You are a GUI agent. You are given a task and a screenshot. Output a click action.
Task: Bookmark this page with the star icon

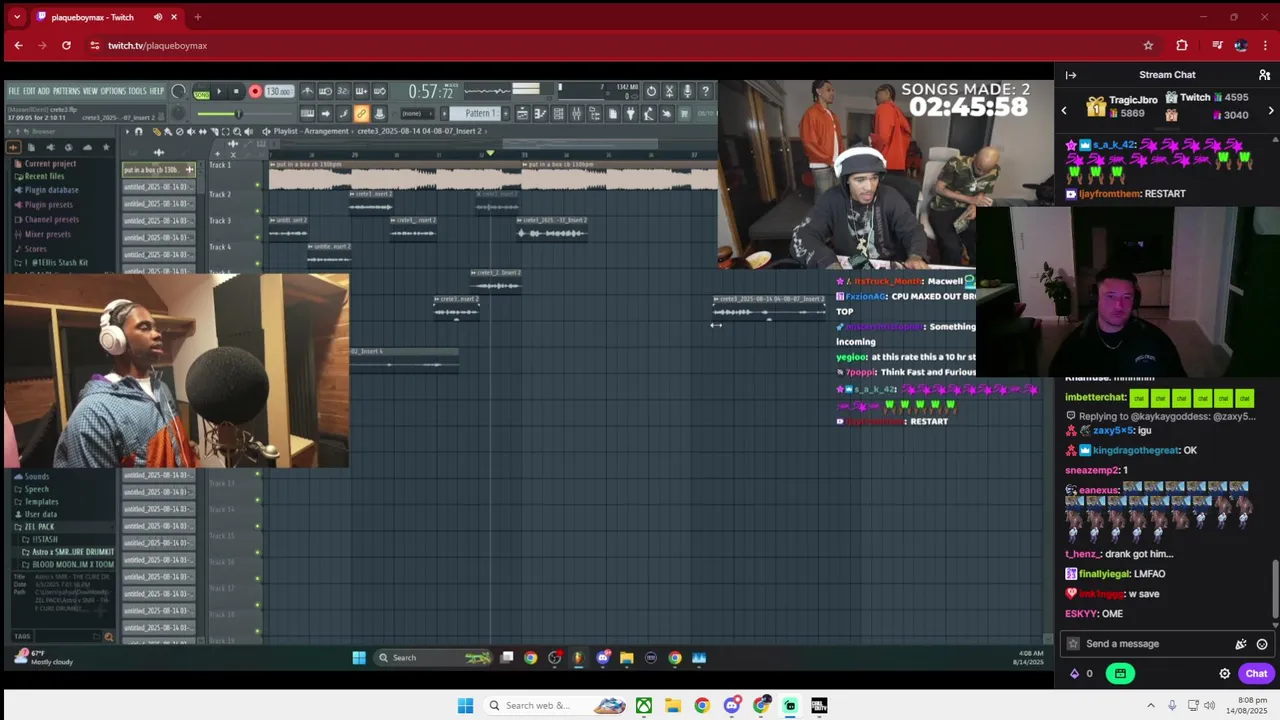(x=1148, y=45)
